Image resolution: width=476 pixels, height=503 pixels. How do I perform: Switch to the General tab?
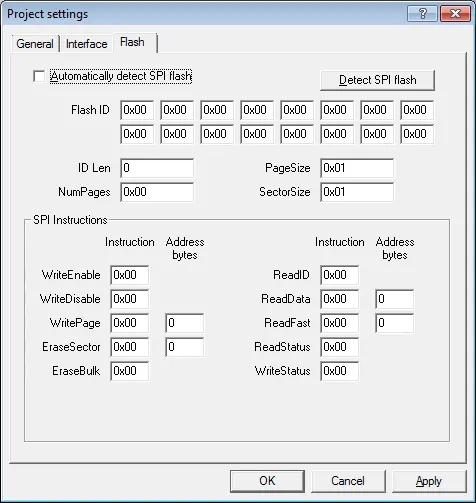tap(35, 44)
